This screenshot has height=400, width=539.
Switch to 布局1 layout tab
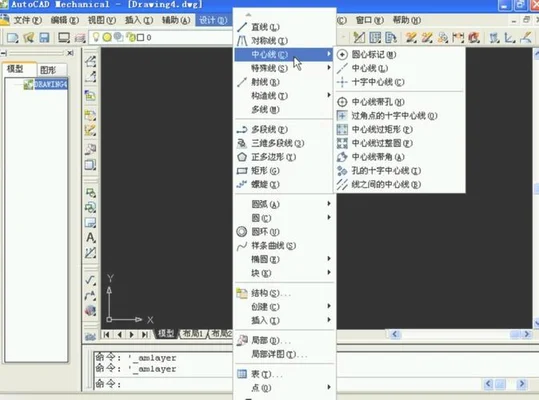pyautogui.click(x=194, y=333)
